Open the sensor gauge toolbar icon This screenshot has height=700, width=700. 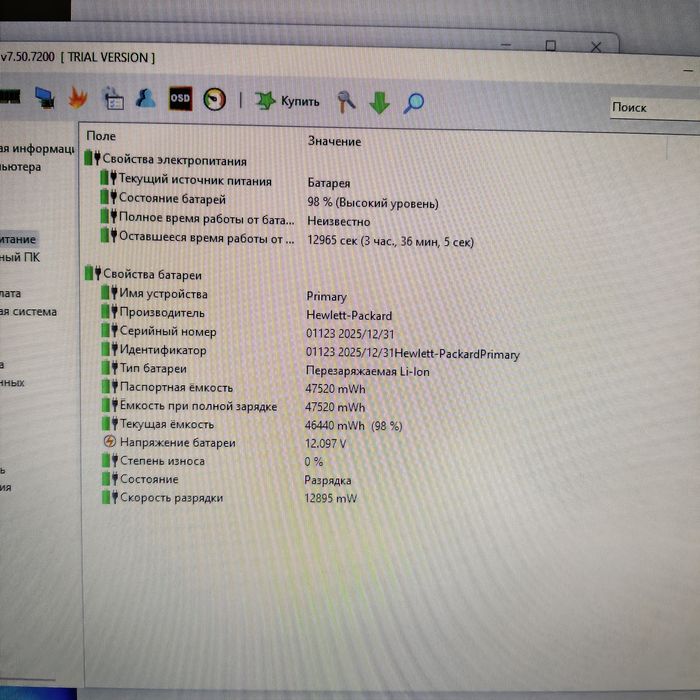coord(214,99)
